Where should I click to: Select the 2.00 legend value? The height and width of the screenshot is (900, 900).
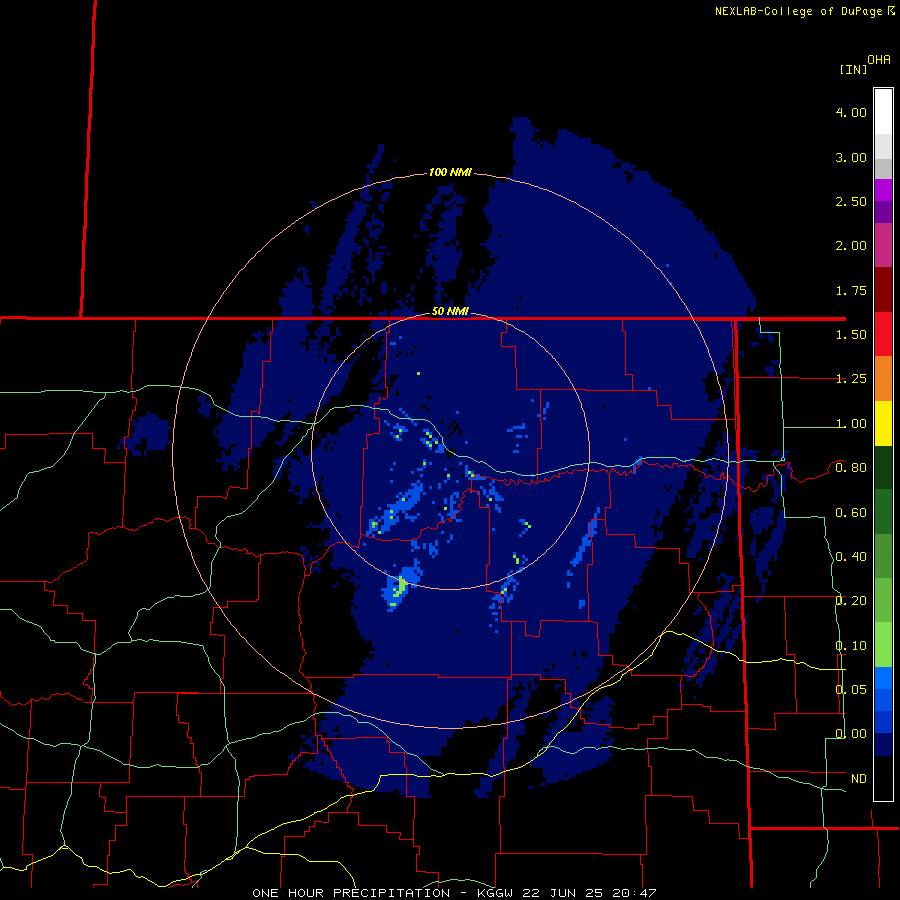coord(851,246)
